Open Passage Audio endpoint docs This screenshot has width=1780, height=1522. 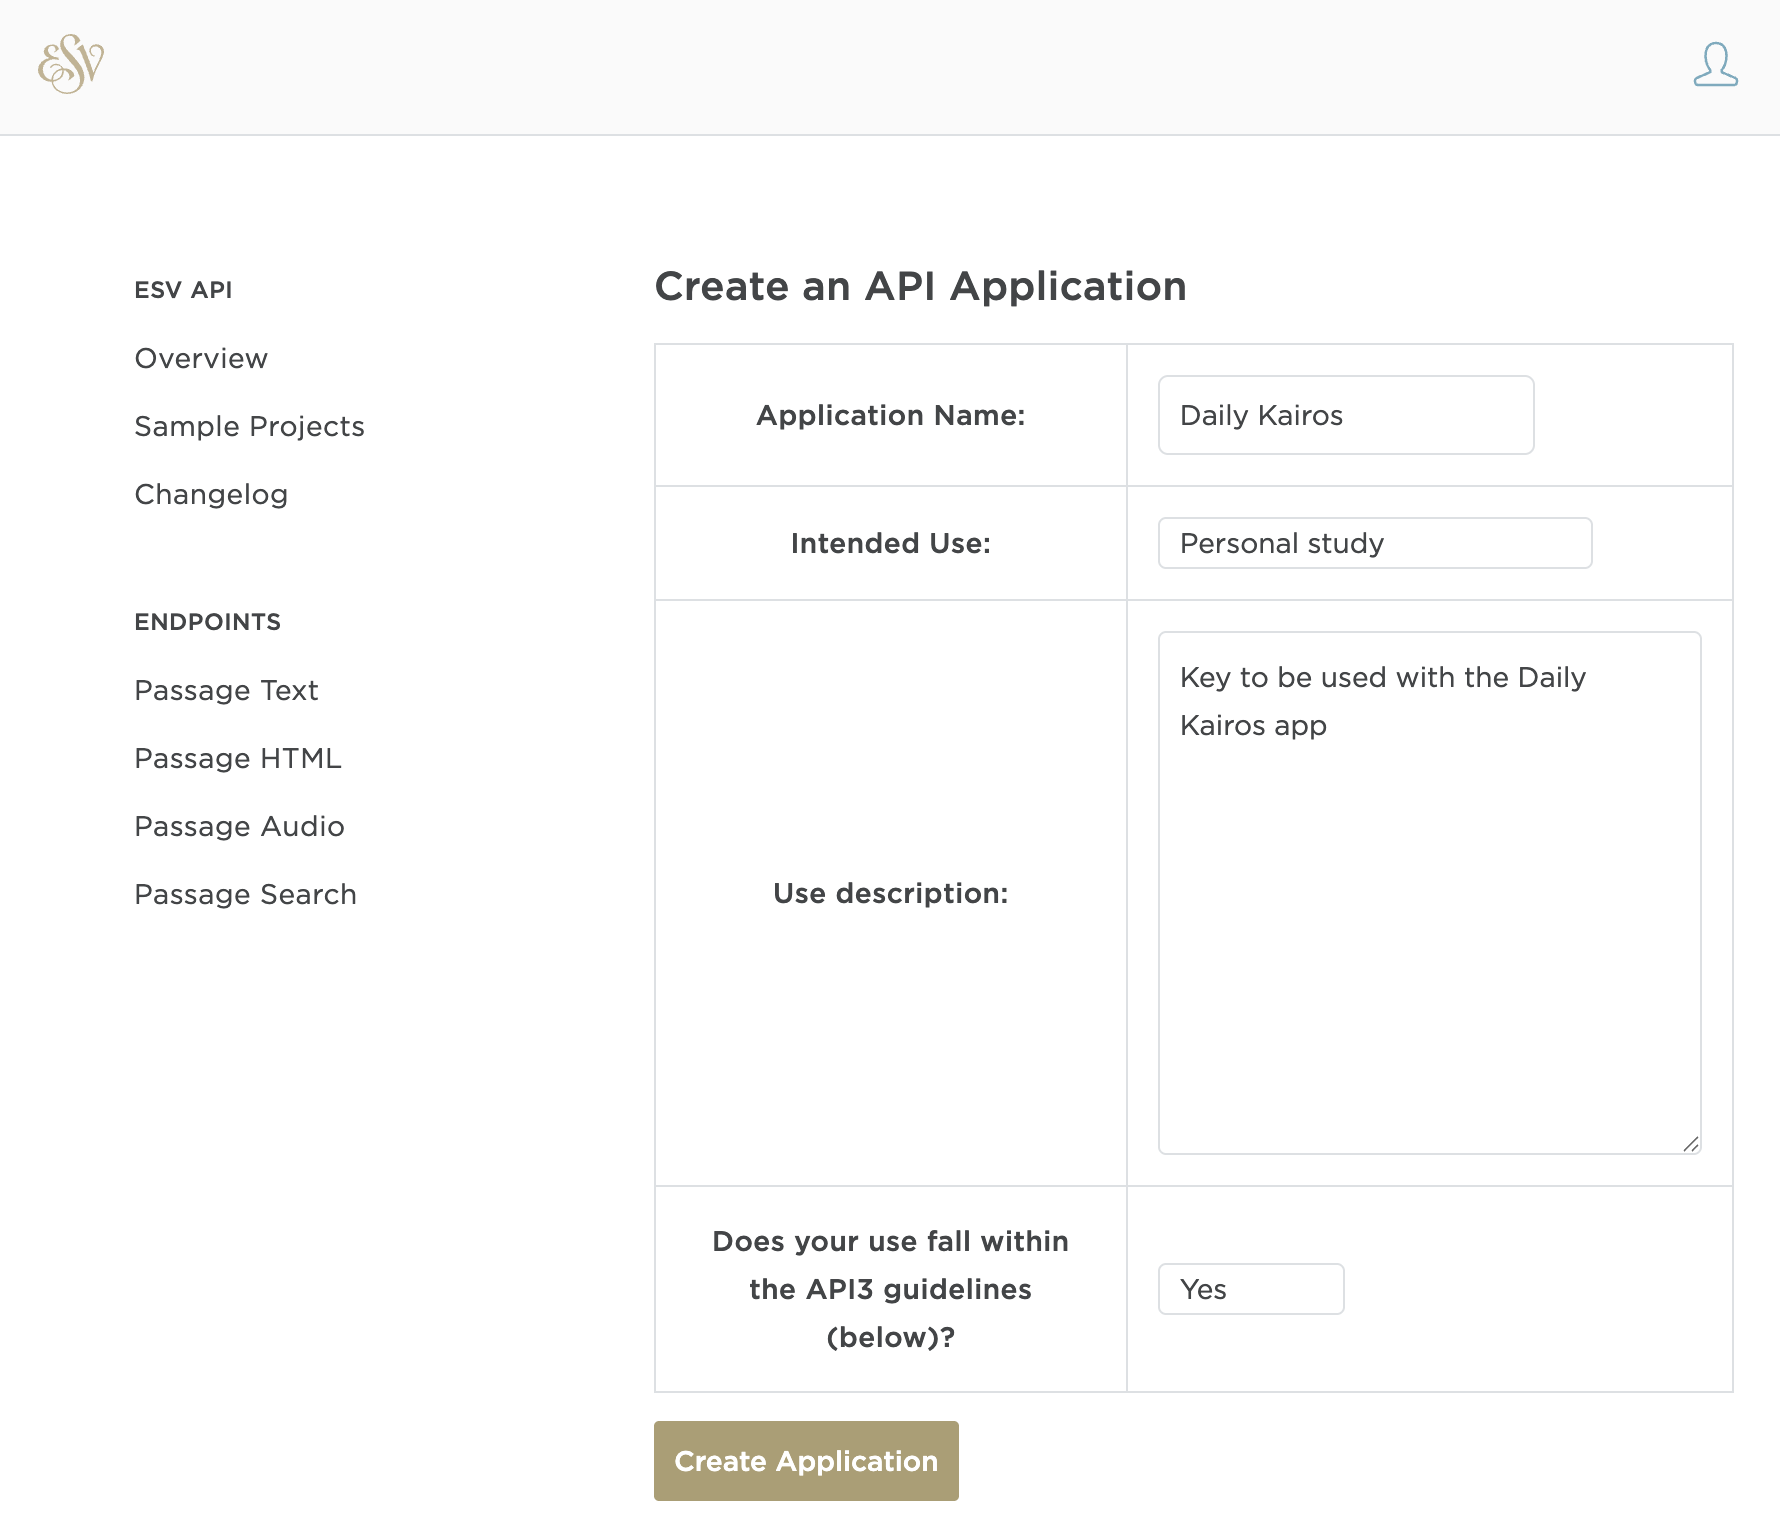[x=239, y=826]
